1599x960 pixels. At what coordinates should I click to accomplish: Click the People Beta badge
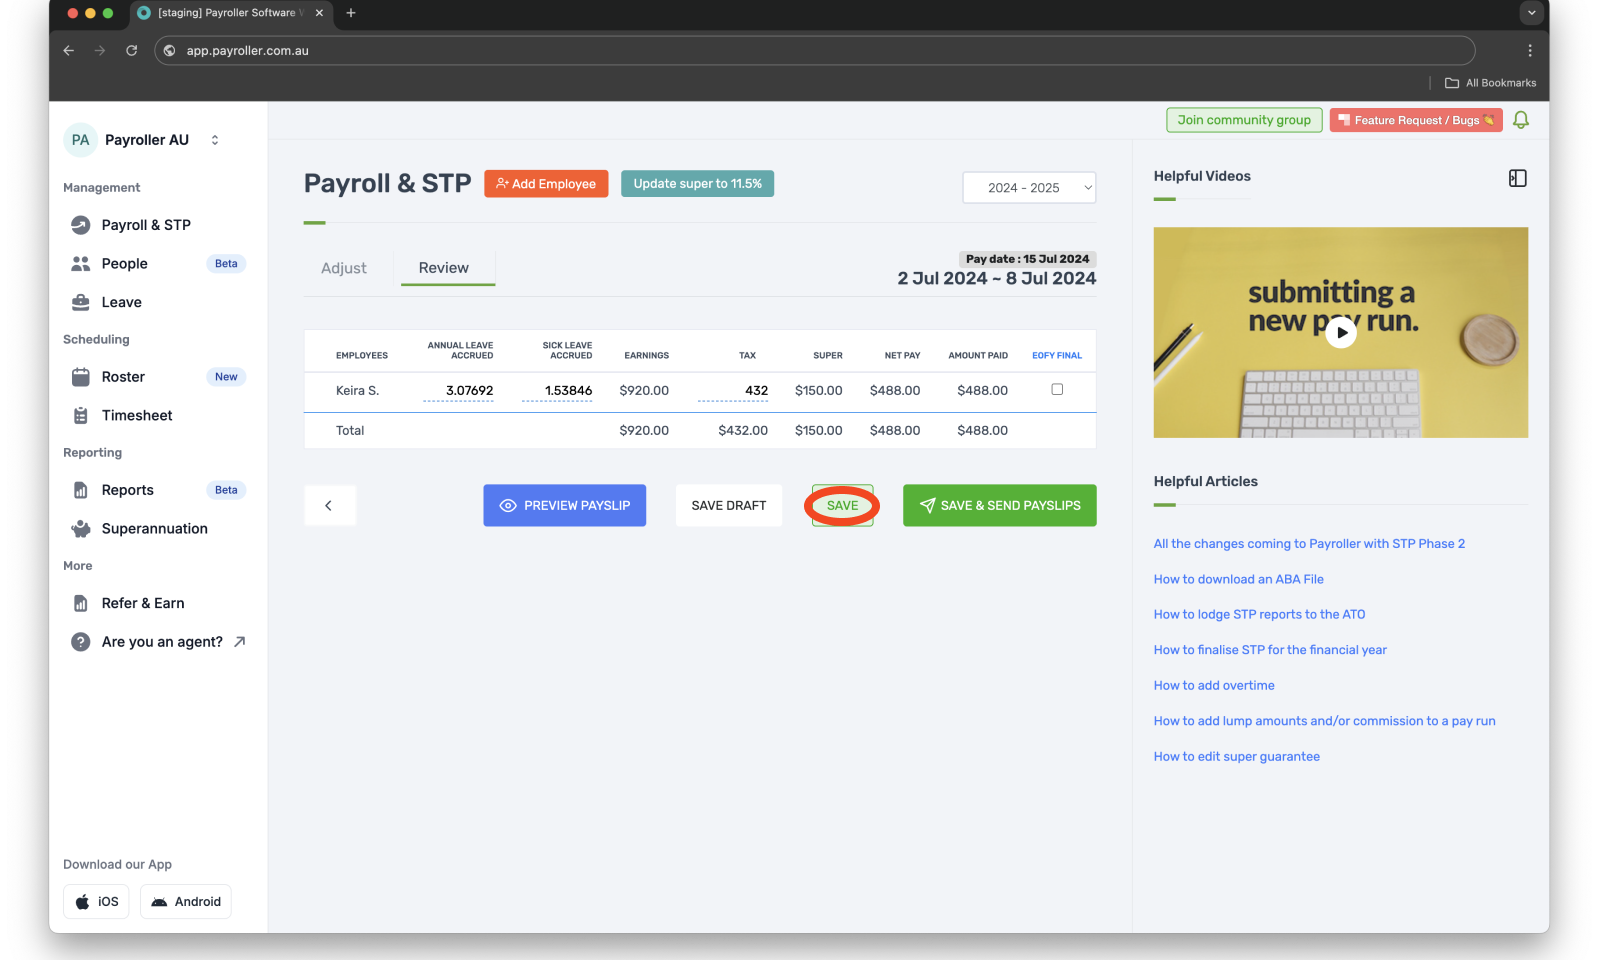point(226,264)
